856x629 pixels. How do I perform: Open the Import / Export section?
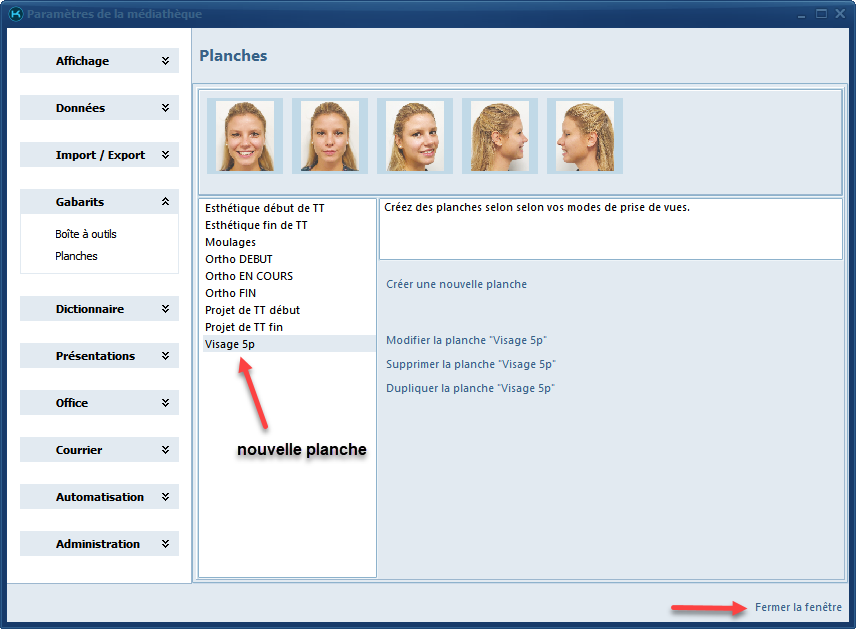click(x=99, y=155)
